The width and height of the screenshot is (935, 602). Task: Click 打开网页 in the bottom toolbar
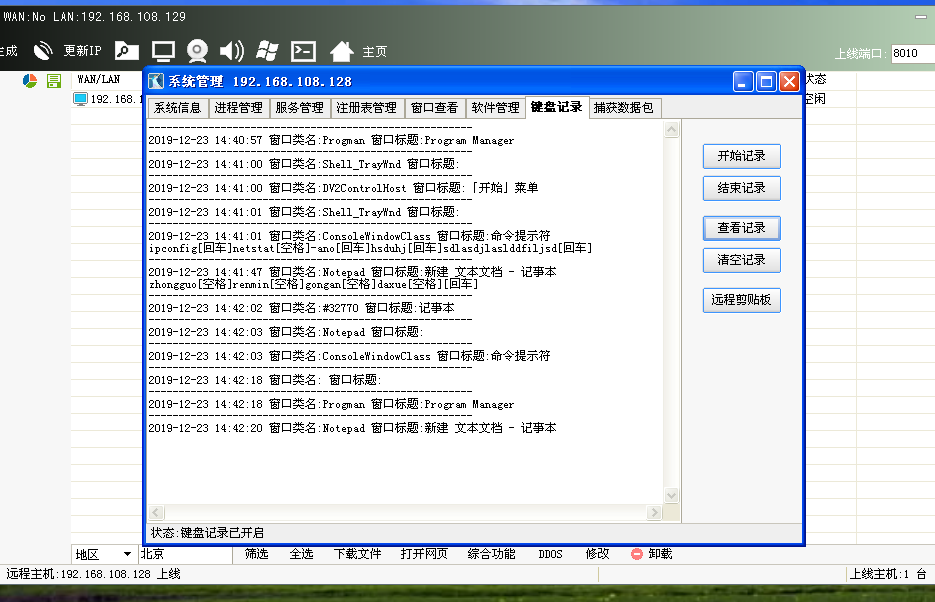point(424,554)
